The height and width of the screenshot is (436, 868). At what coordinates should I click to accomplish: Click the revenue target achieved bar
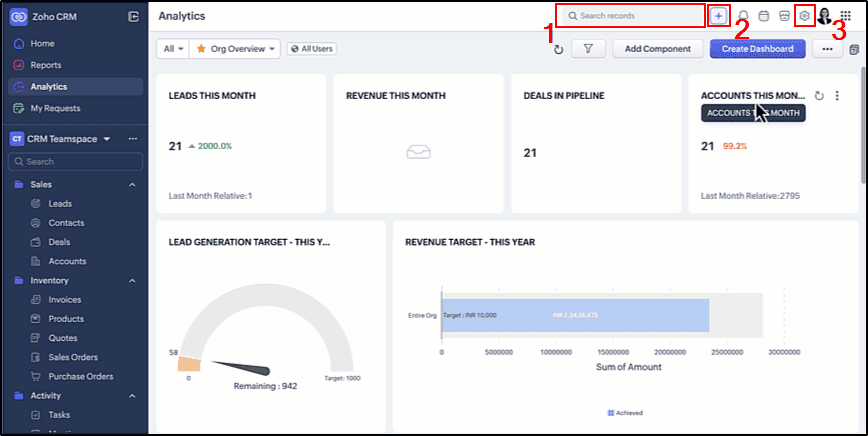click(575, 315)
